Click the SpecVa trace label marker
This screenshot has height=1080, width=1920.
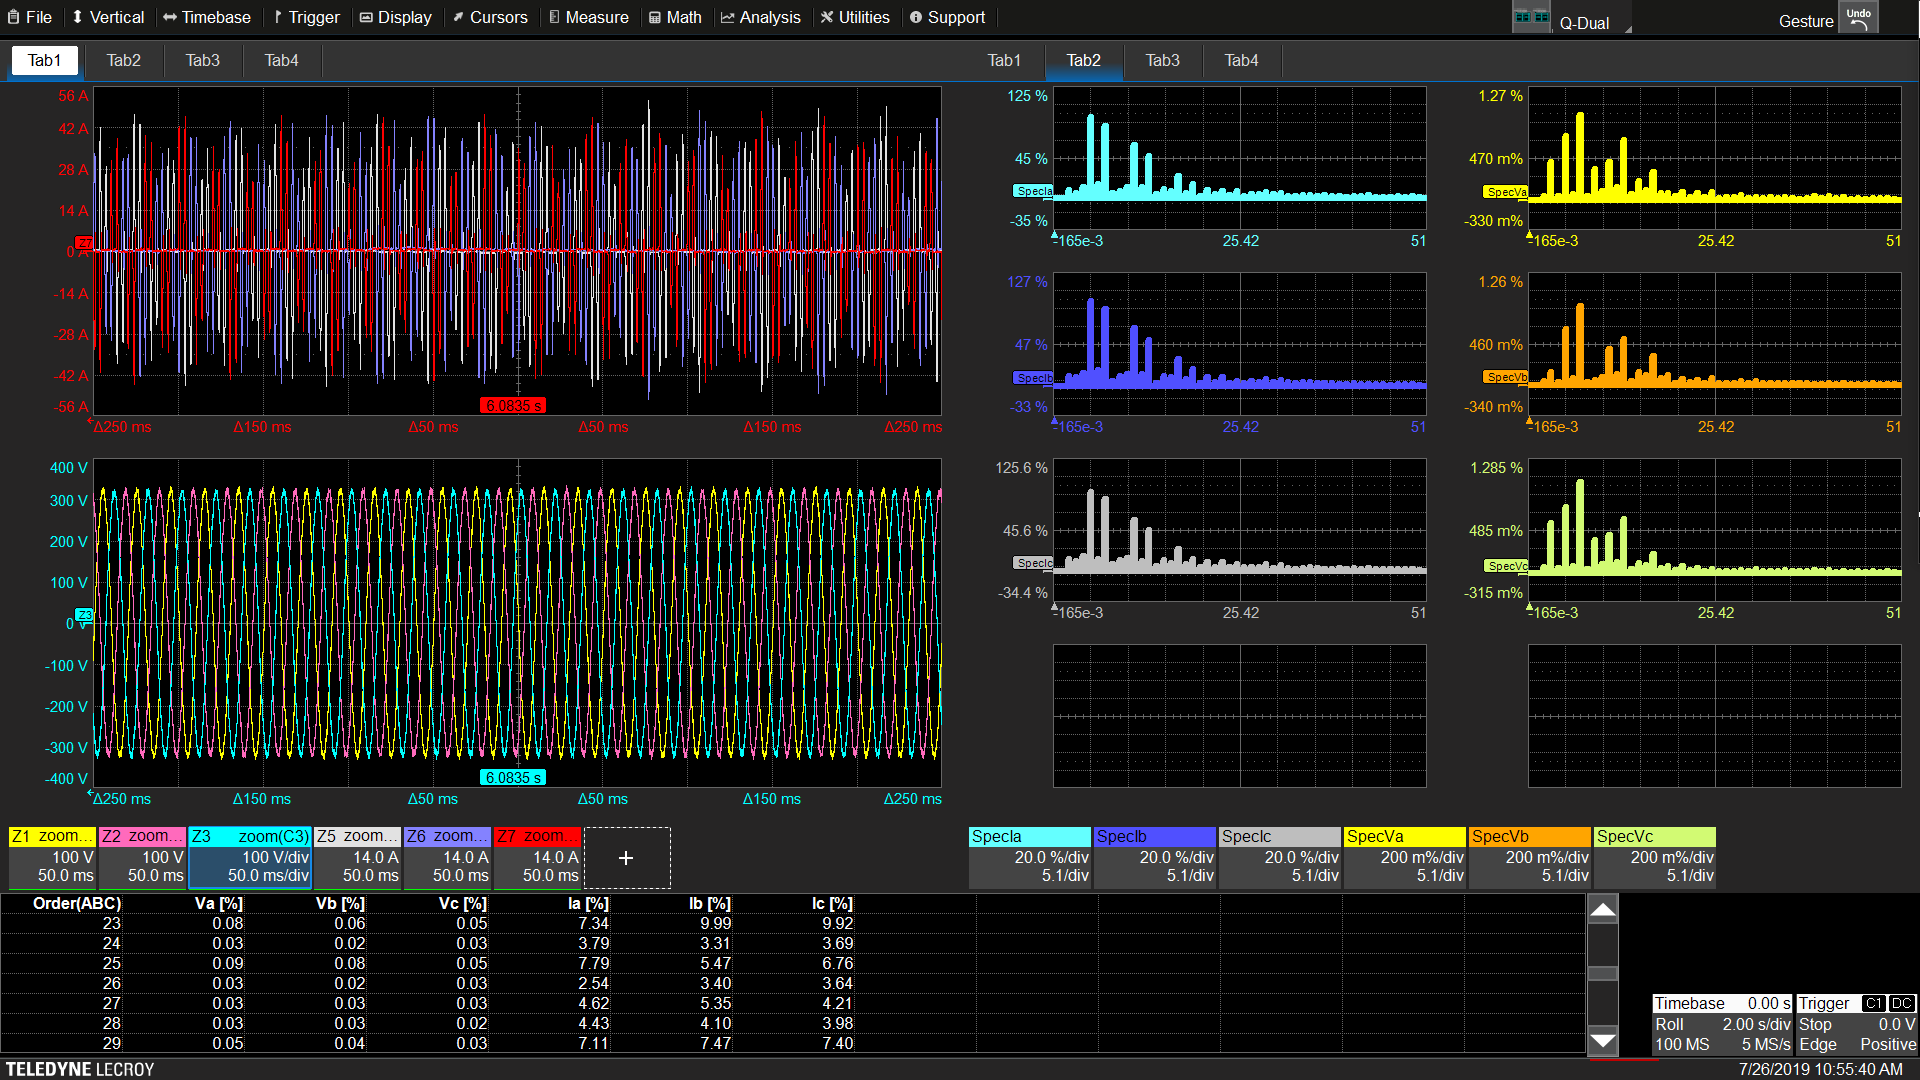coord(1505,192)
